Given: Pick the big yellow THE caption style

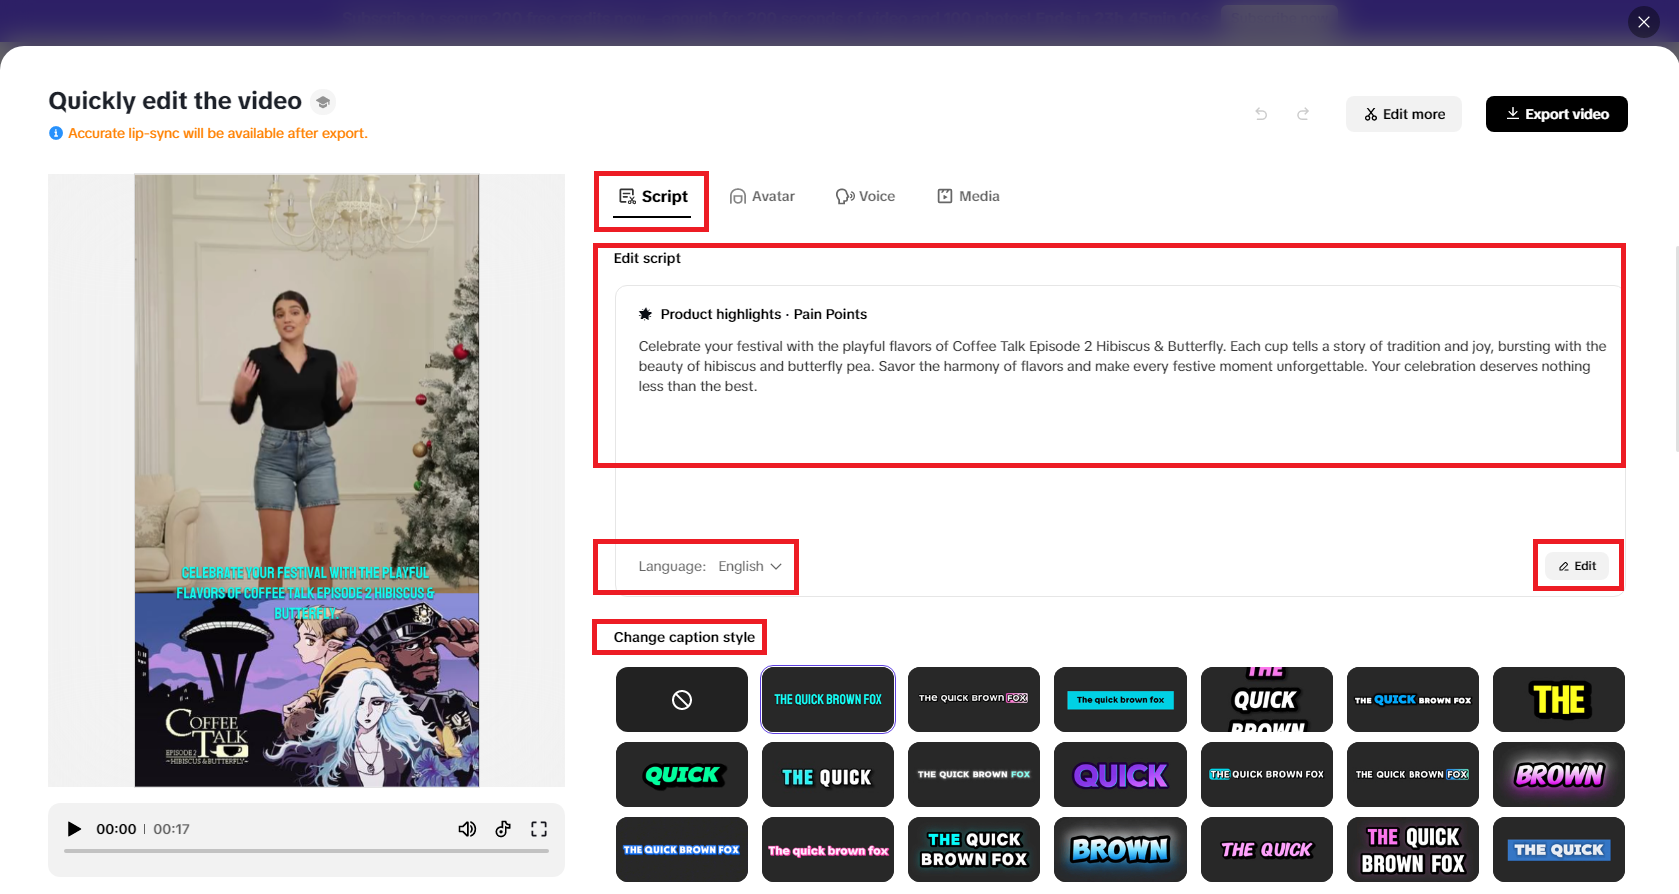Looking at the screenshot, I should [1559, 700].
